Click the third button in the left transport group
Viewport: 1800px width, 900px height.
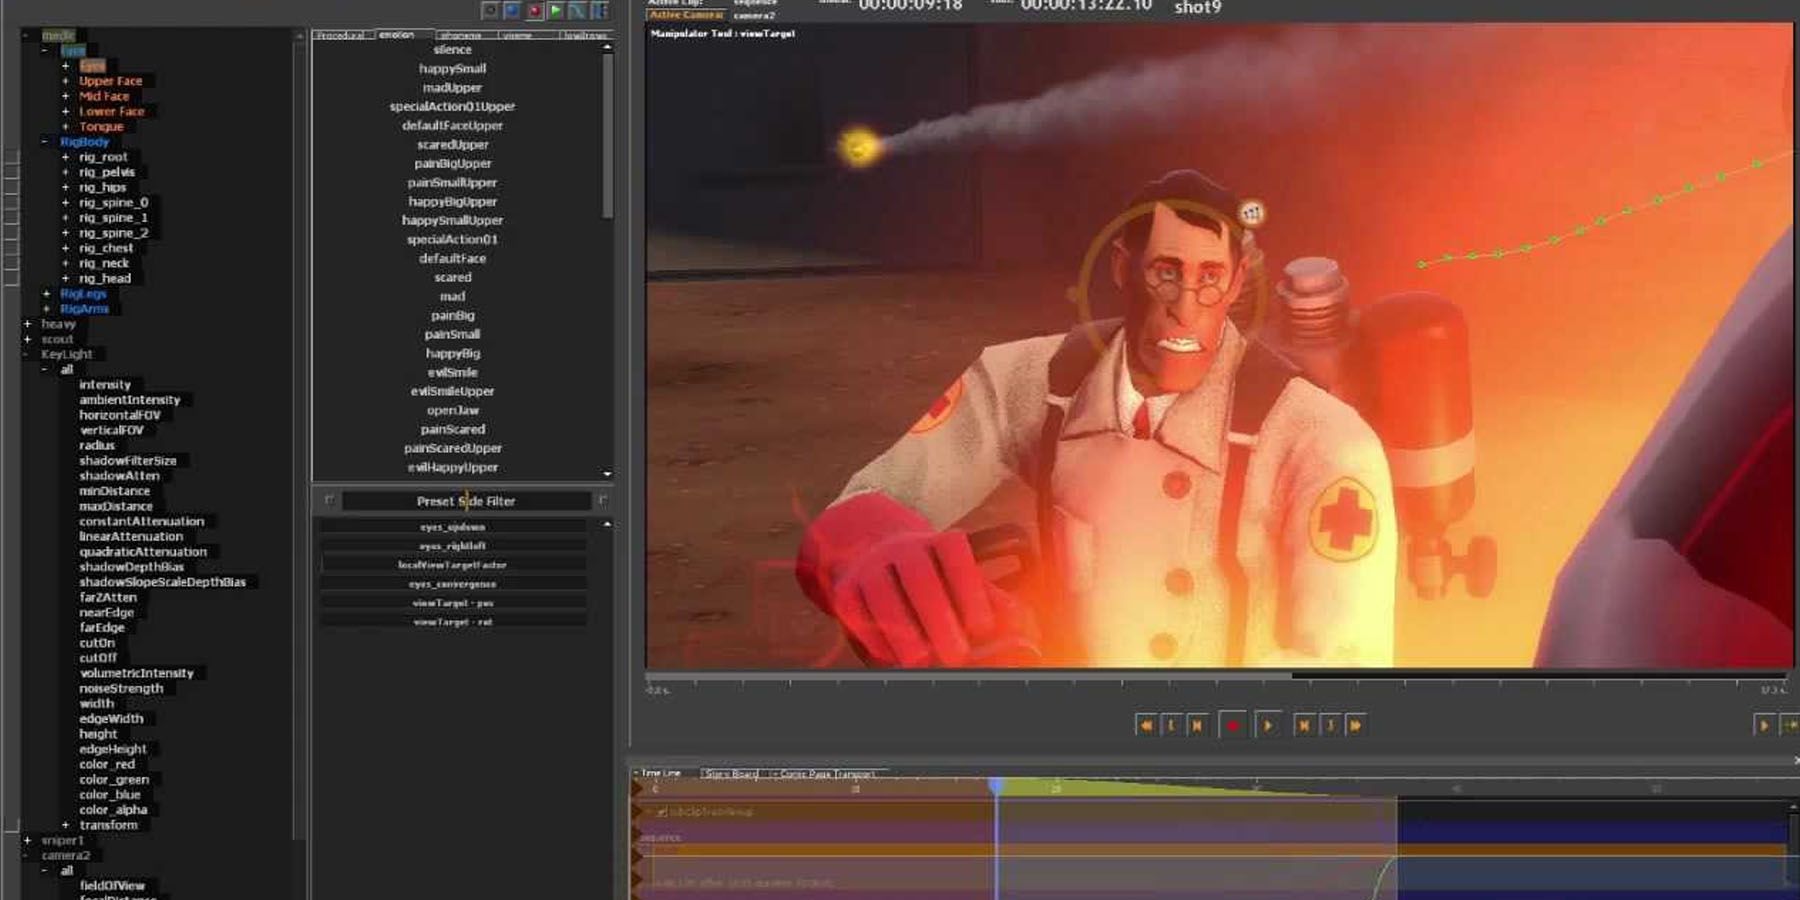pyautogui.click(x=1197, y=726)
